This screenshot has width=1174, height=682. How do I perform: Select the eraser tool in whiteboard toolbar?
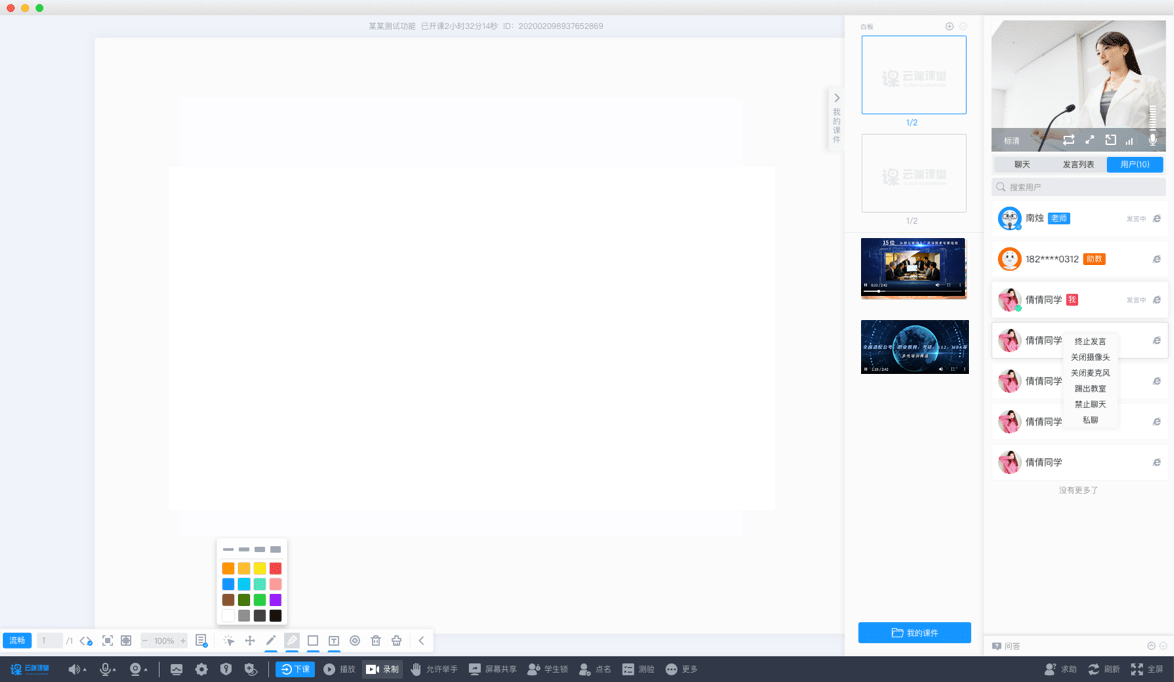[x=292, y=640]
